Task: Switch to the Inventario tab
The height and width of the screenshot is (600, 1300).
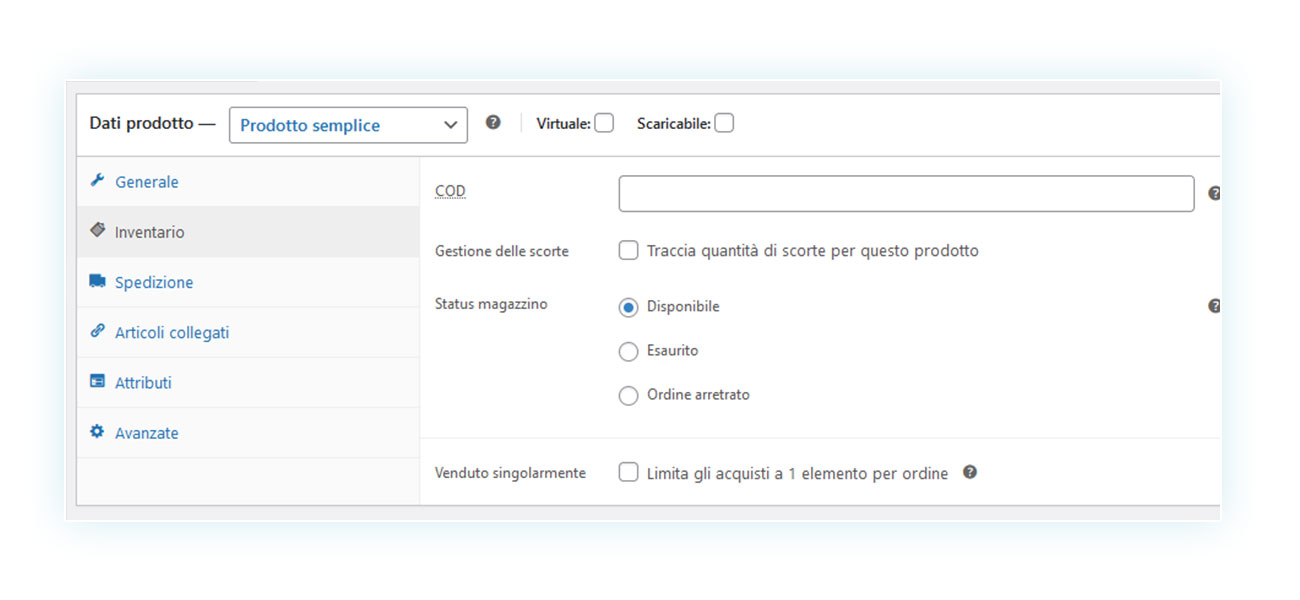Action: [x=248, y=232]
